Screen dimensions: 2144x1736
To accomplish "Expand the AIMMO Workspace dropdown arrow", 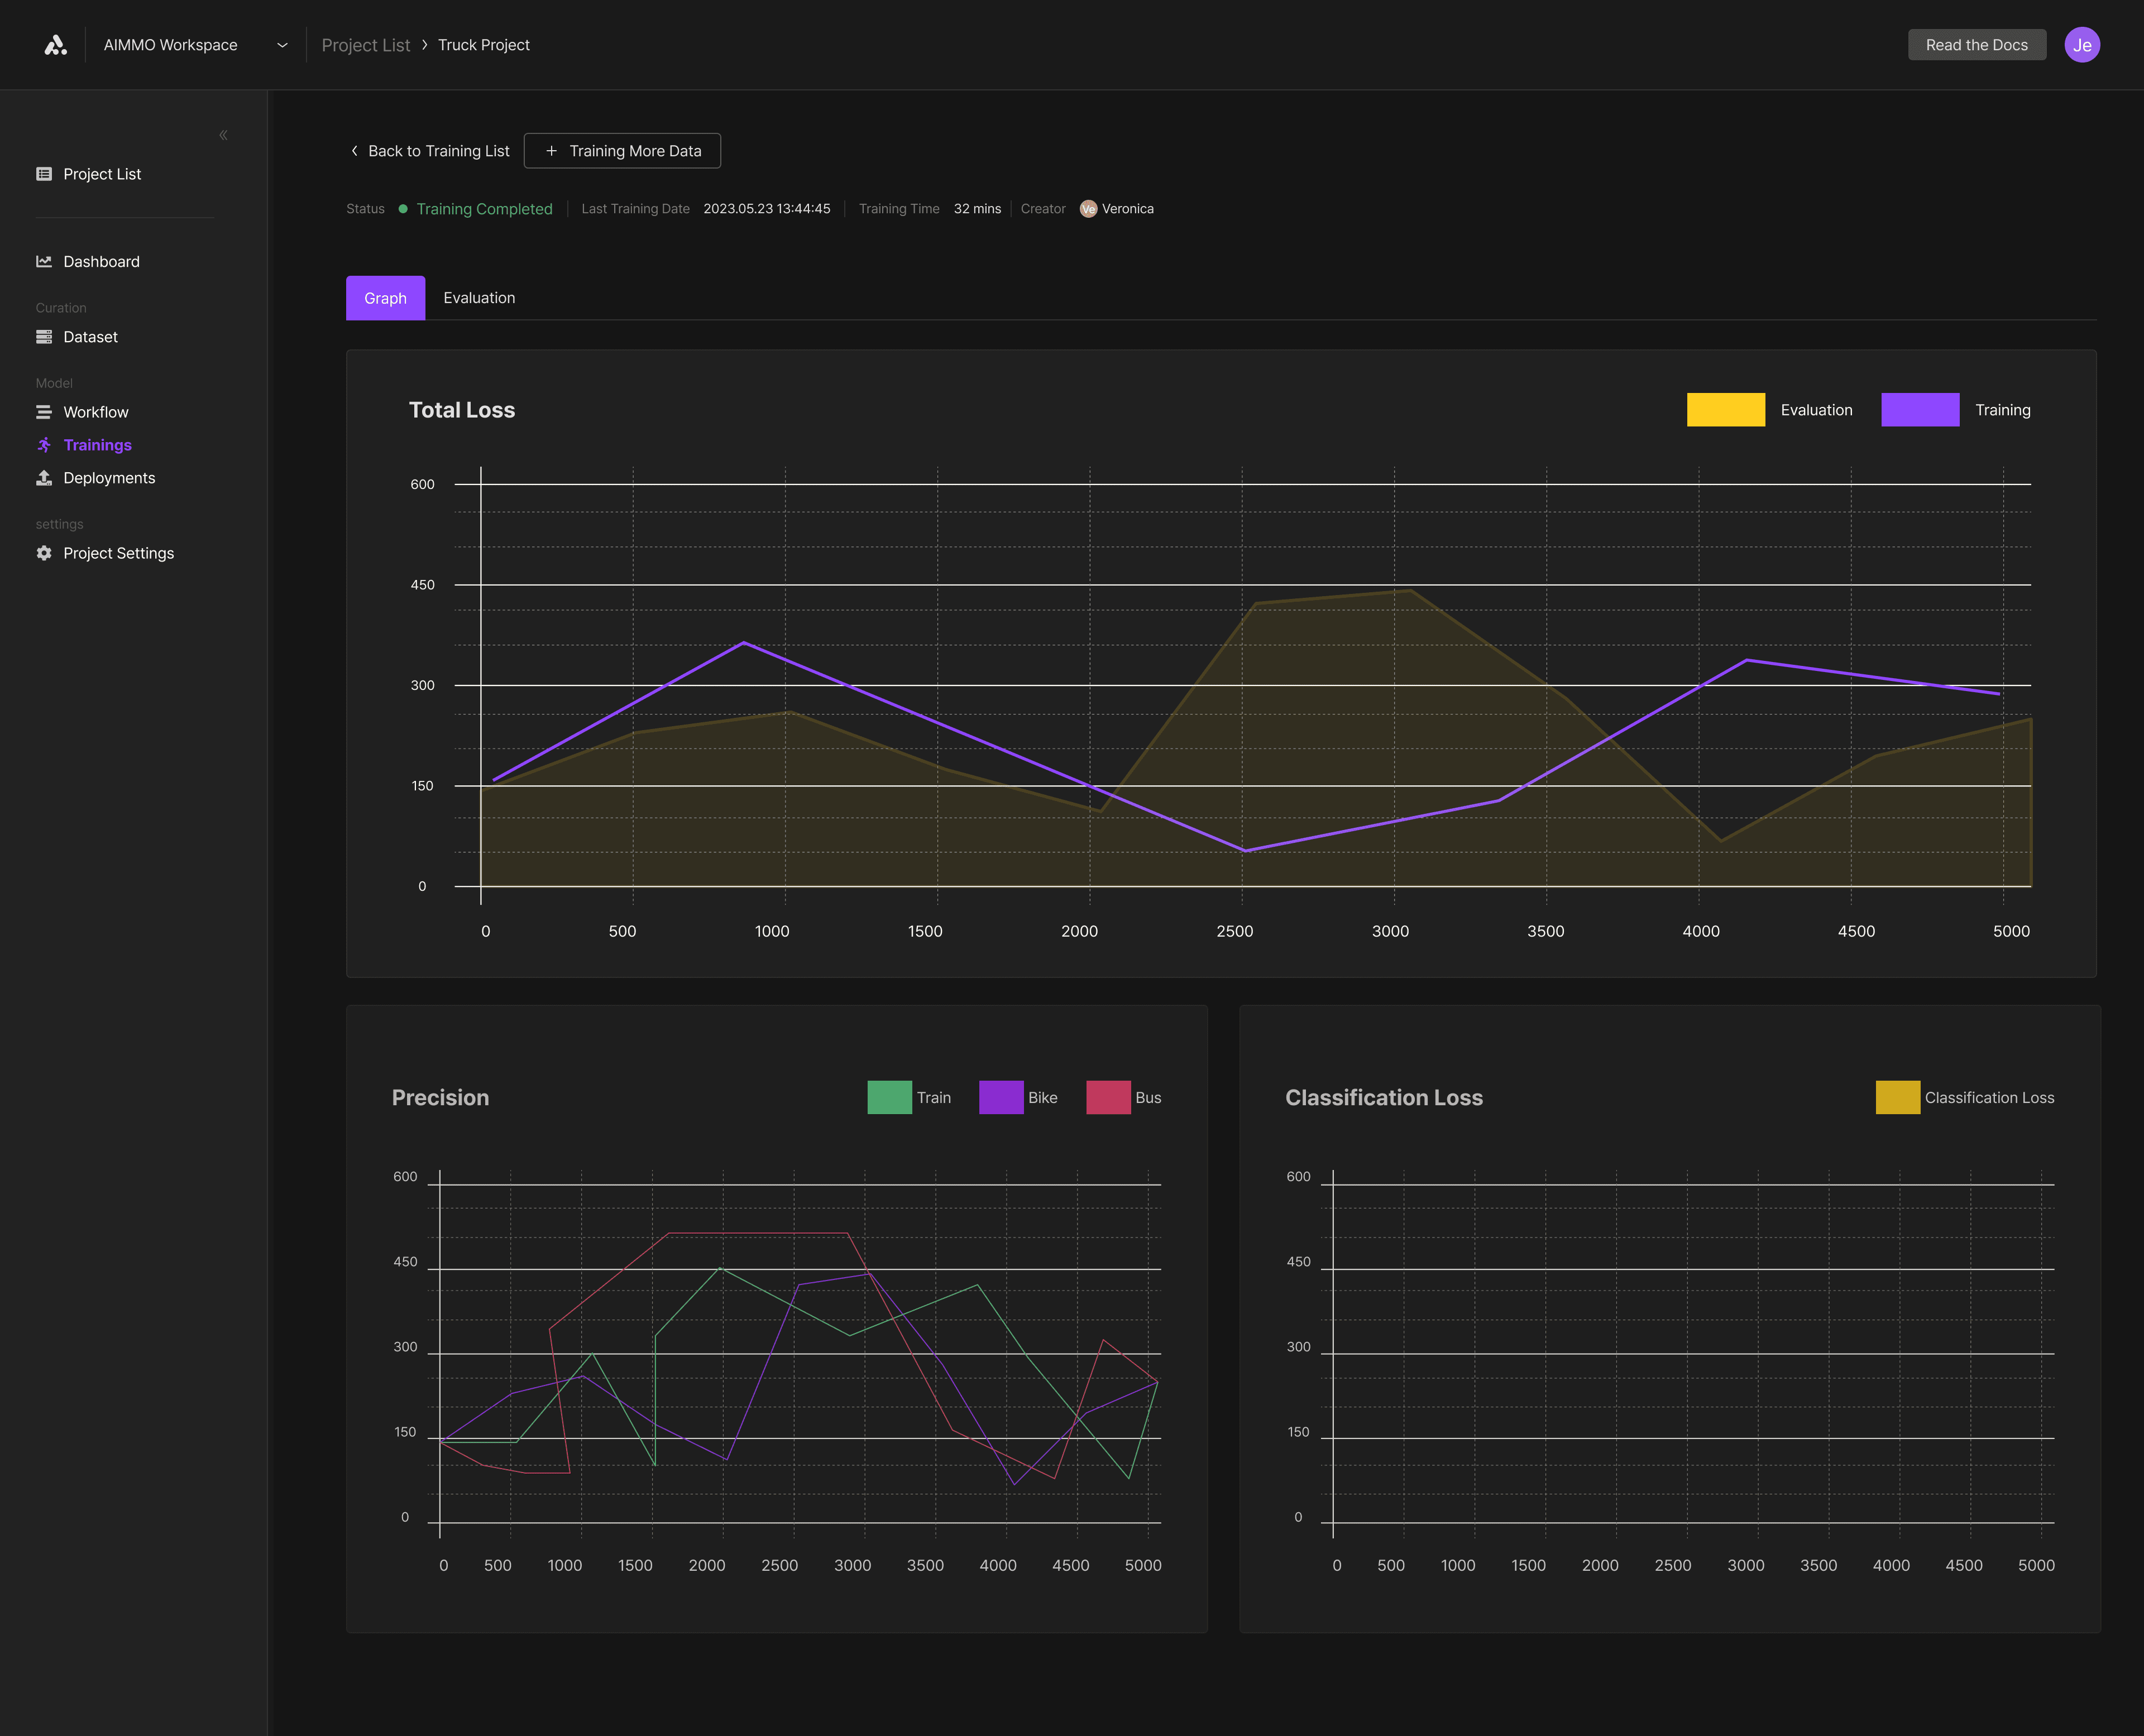I will 282,45.
